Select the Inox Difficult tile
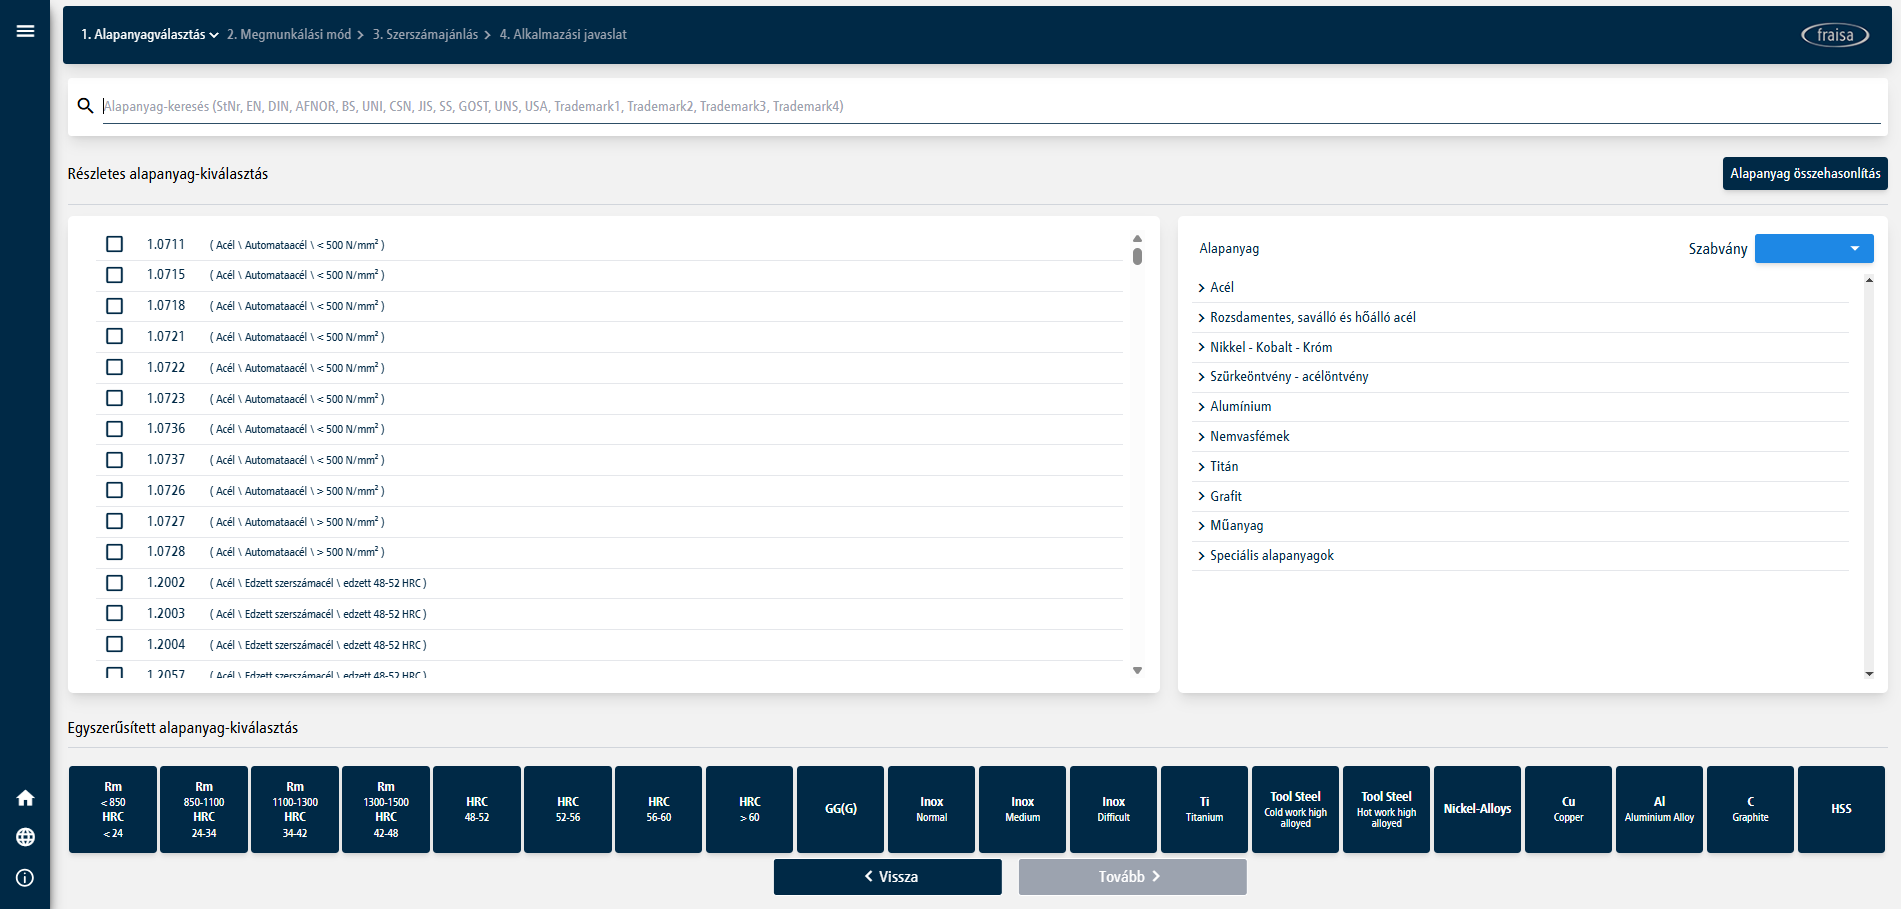The height and width of the screenshot is (909, 1901). [1113, 809]
